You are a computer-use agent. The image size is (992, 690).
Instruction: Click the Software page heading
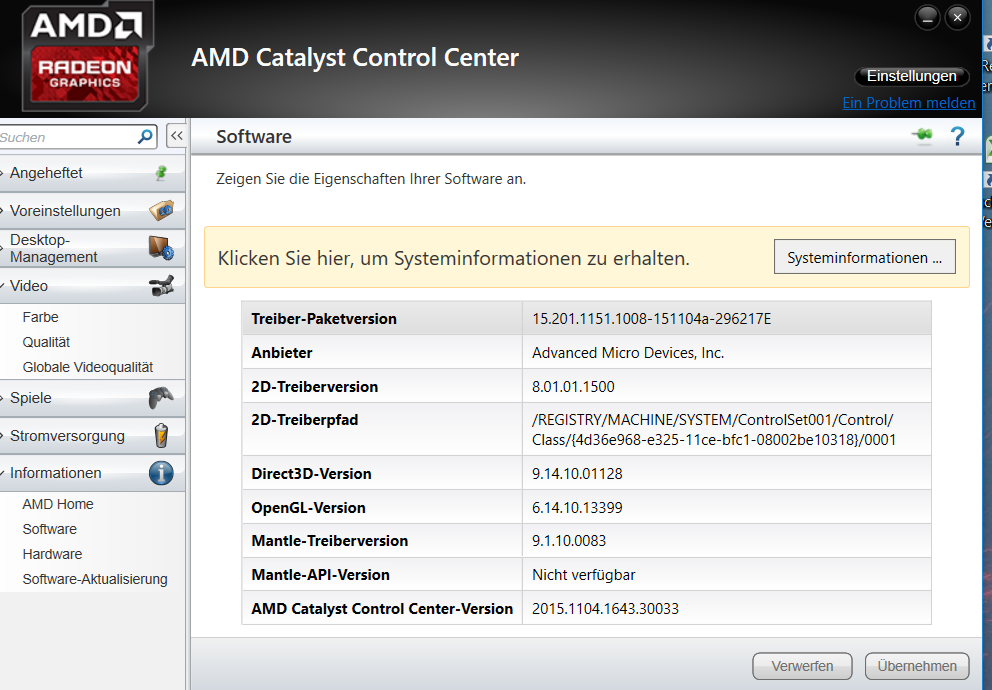[x=254, y=137]
